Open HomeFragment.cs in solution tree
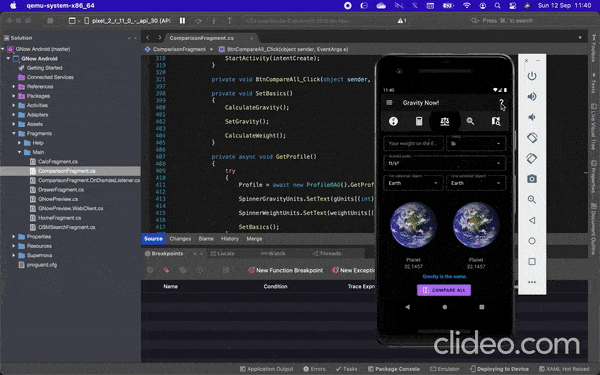 (59, 218)
